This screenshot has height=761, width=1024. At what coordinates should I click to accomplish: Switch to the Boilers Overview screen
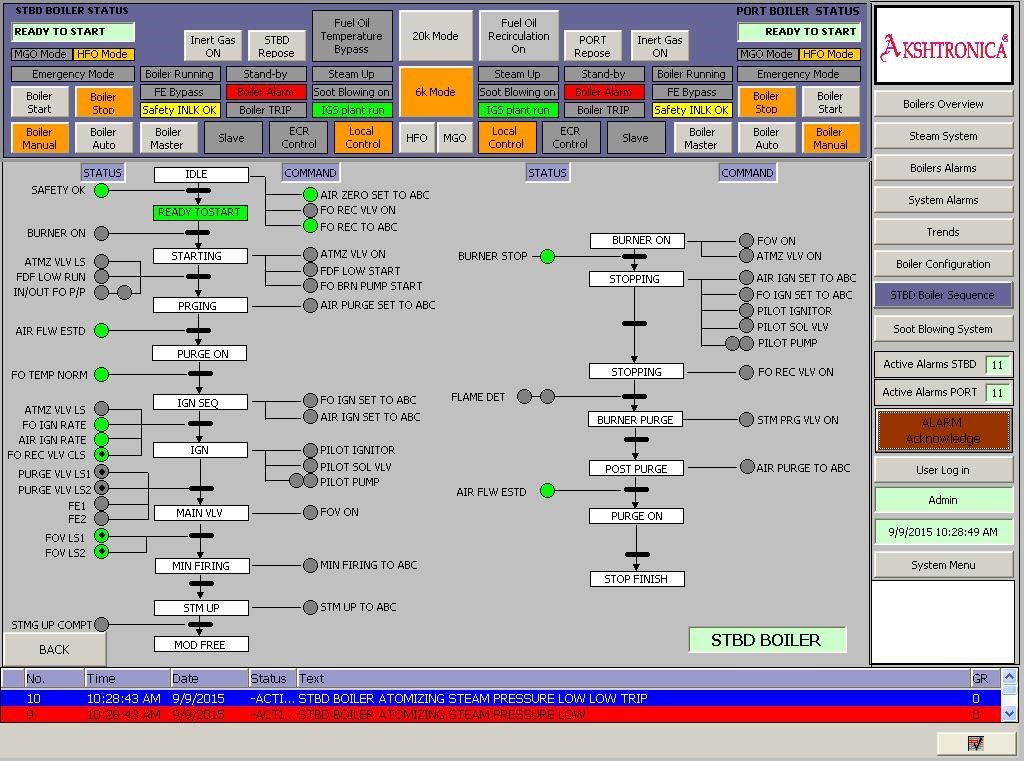click(941, 103)
